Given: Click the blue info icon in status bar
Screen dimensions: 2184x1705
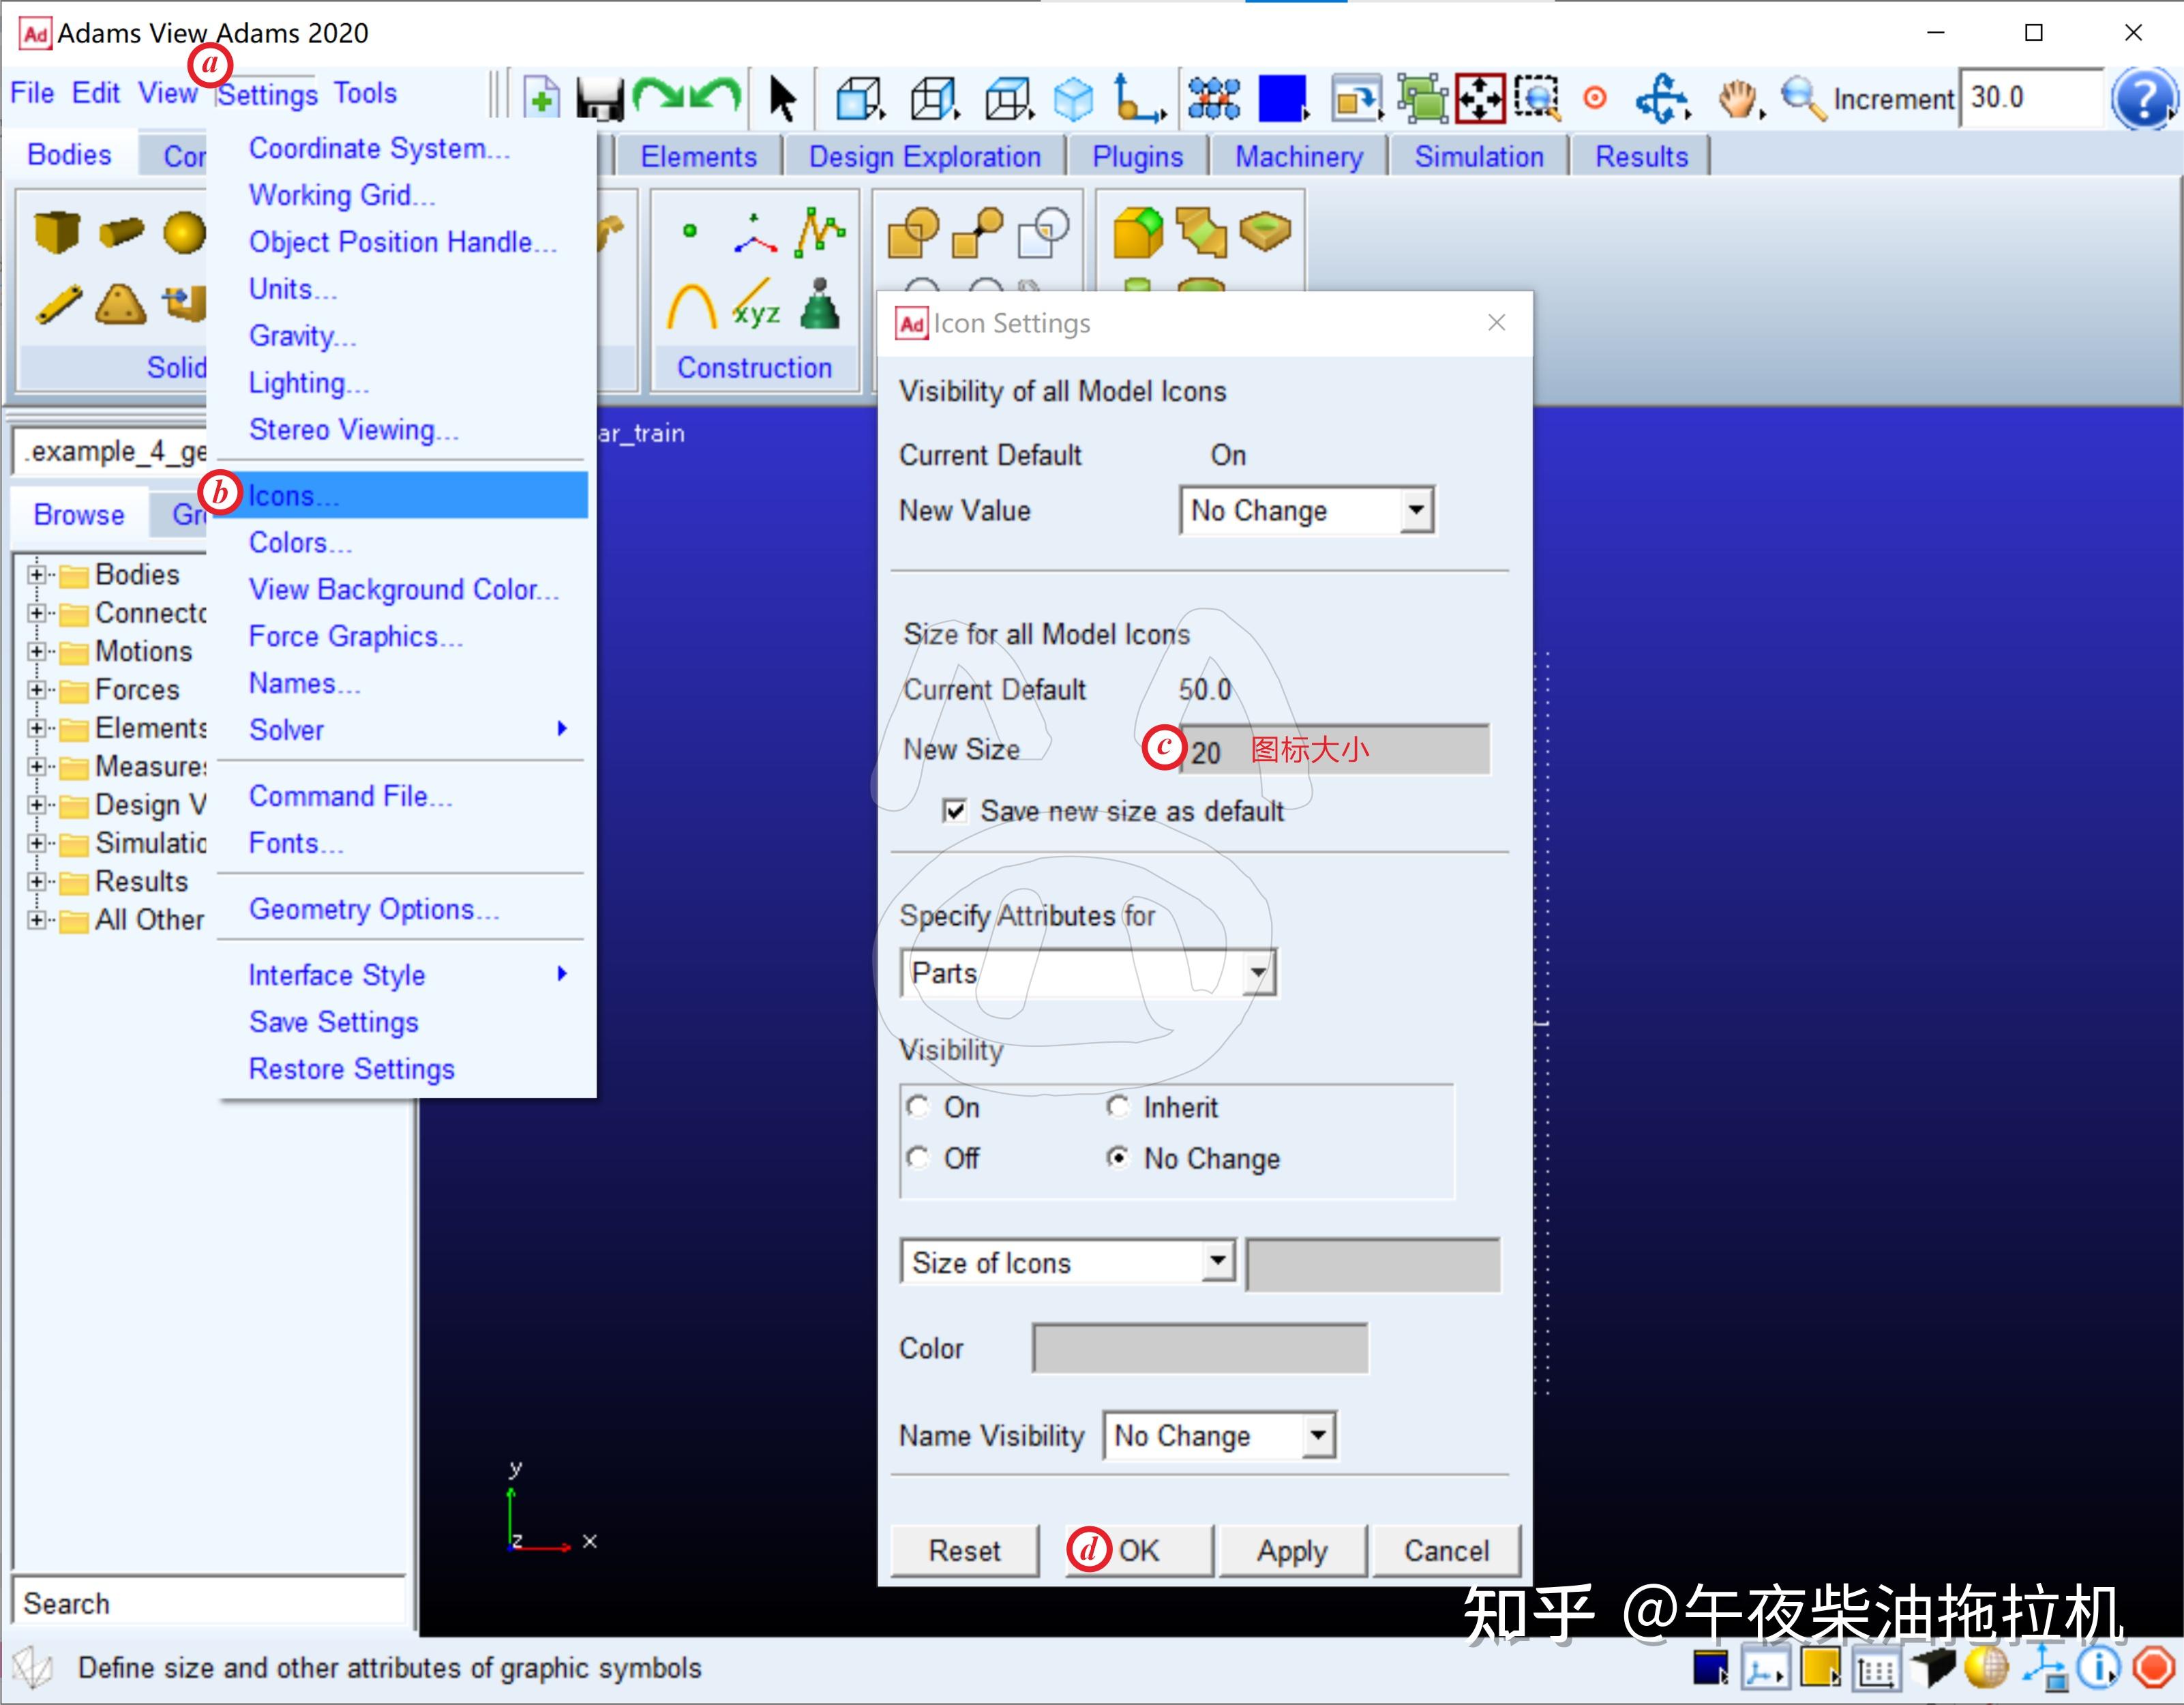Looking at the screenshot, I should (x=2098, y=1668).
